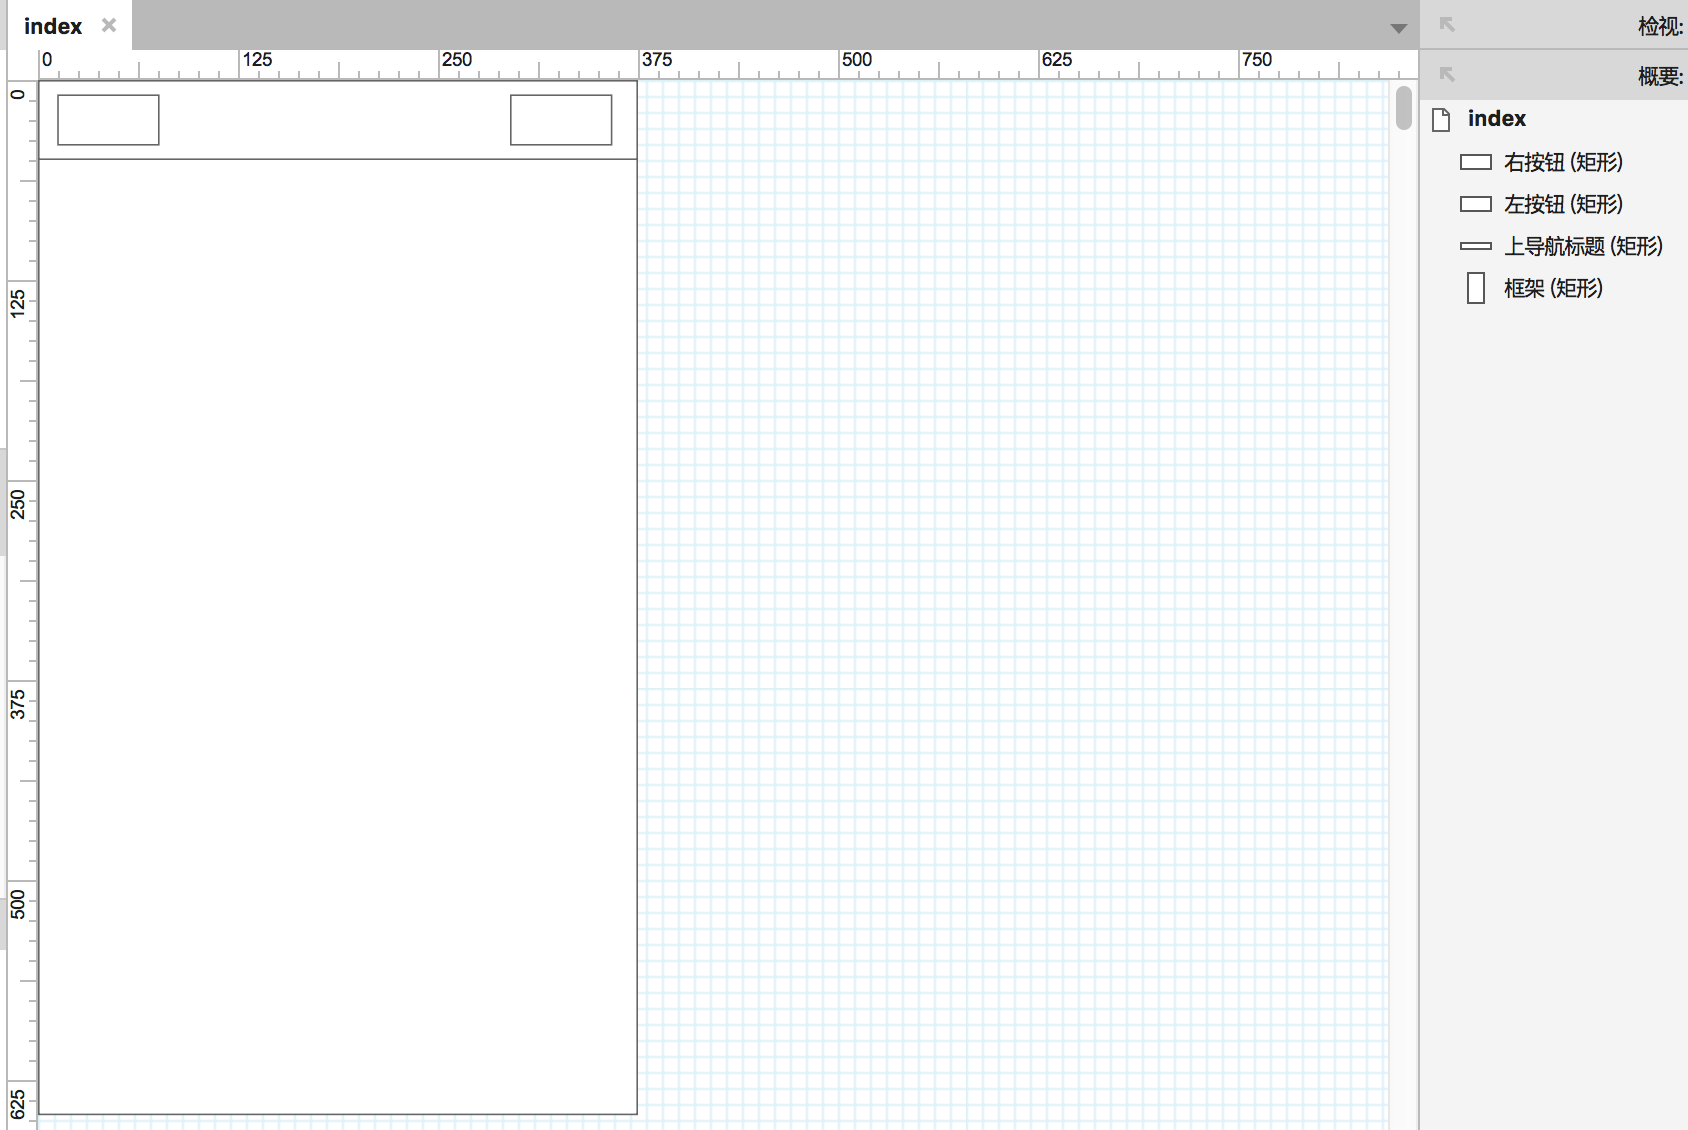Select 右按钮 (矩形) in the outline
The width and height of the screenshot is (1688, 1130).
pyautogui.click(x=1563, y=162)
